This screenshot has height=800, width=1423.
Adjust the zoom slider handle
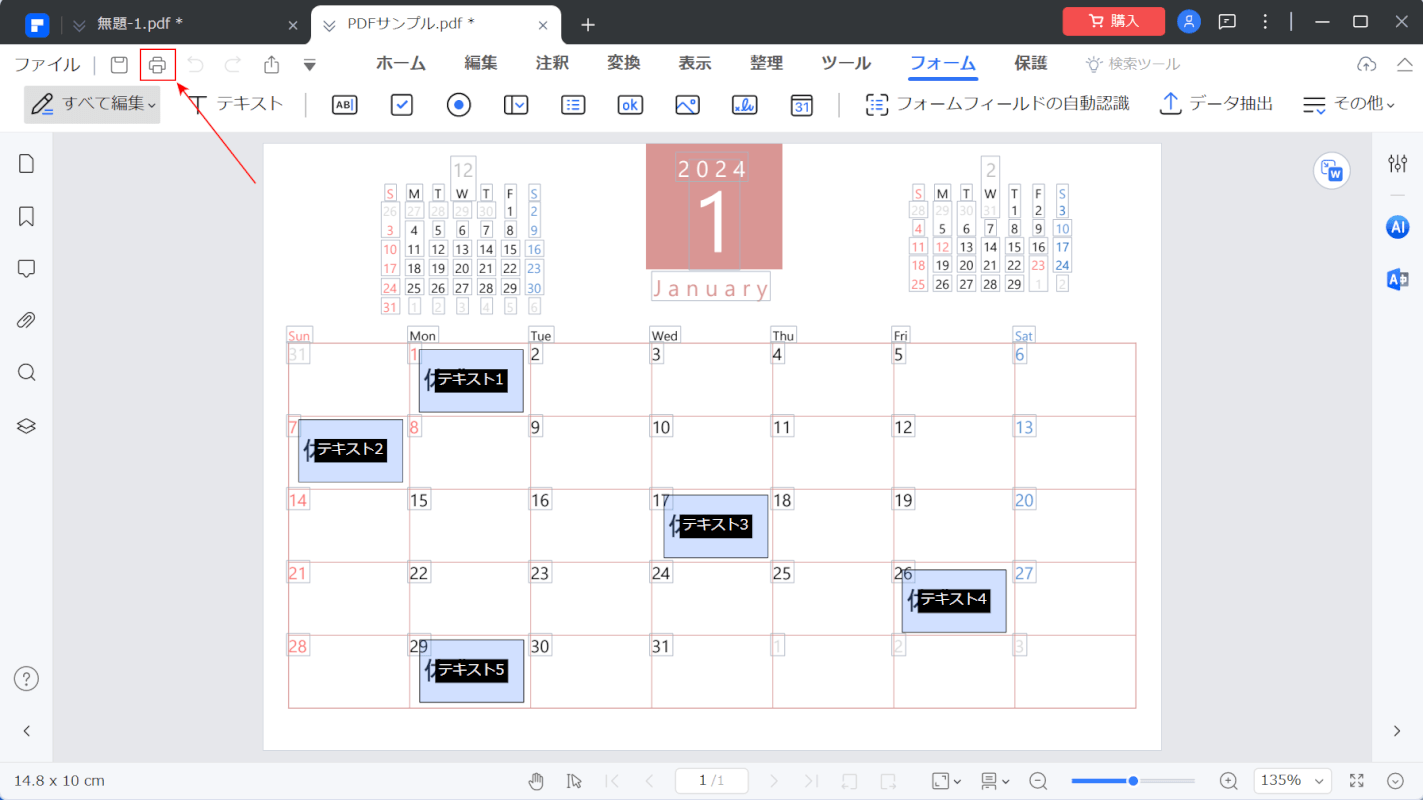pos(1133,781)
